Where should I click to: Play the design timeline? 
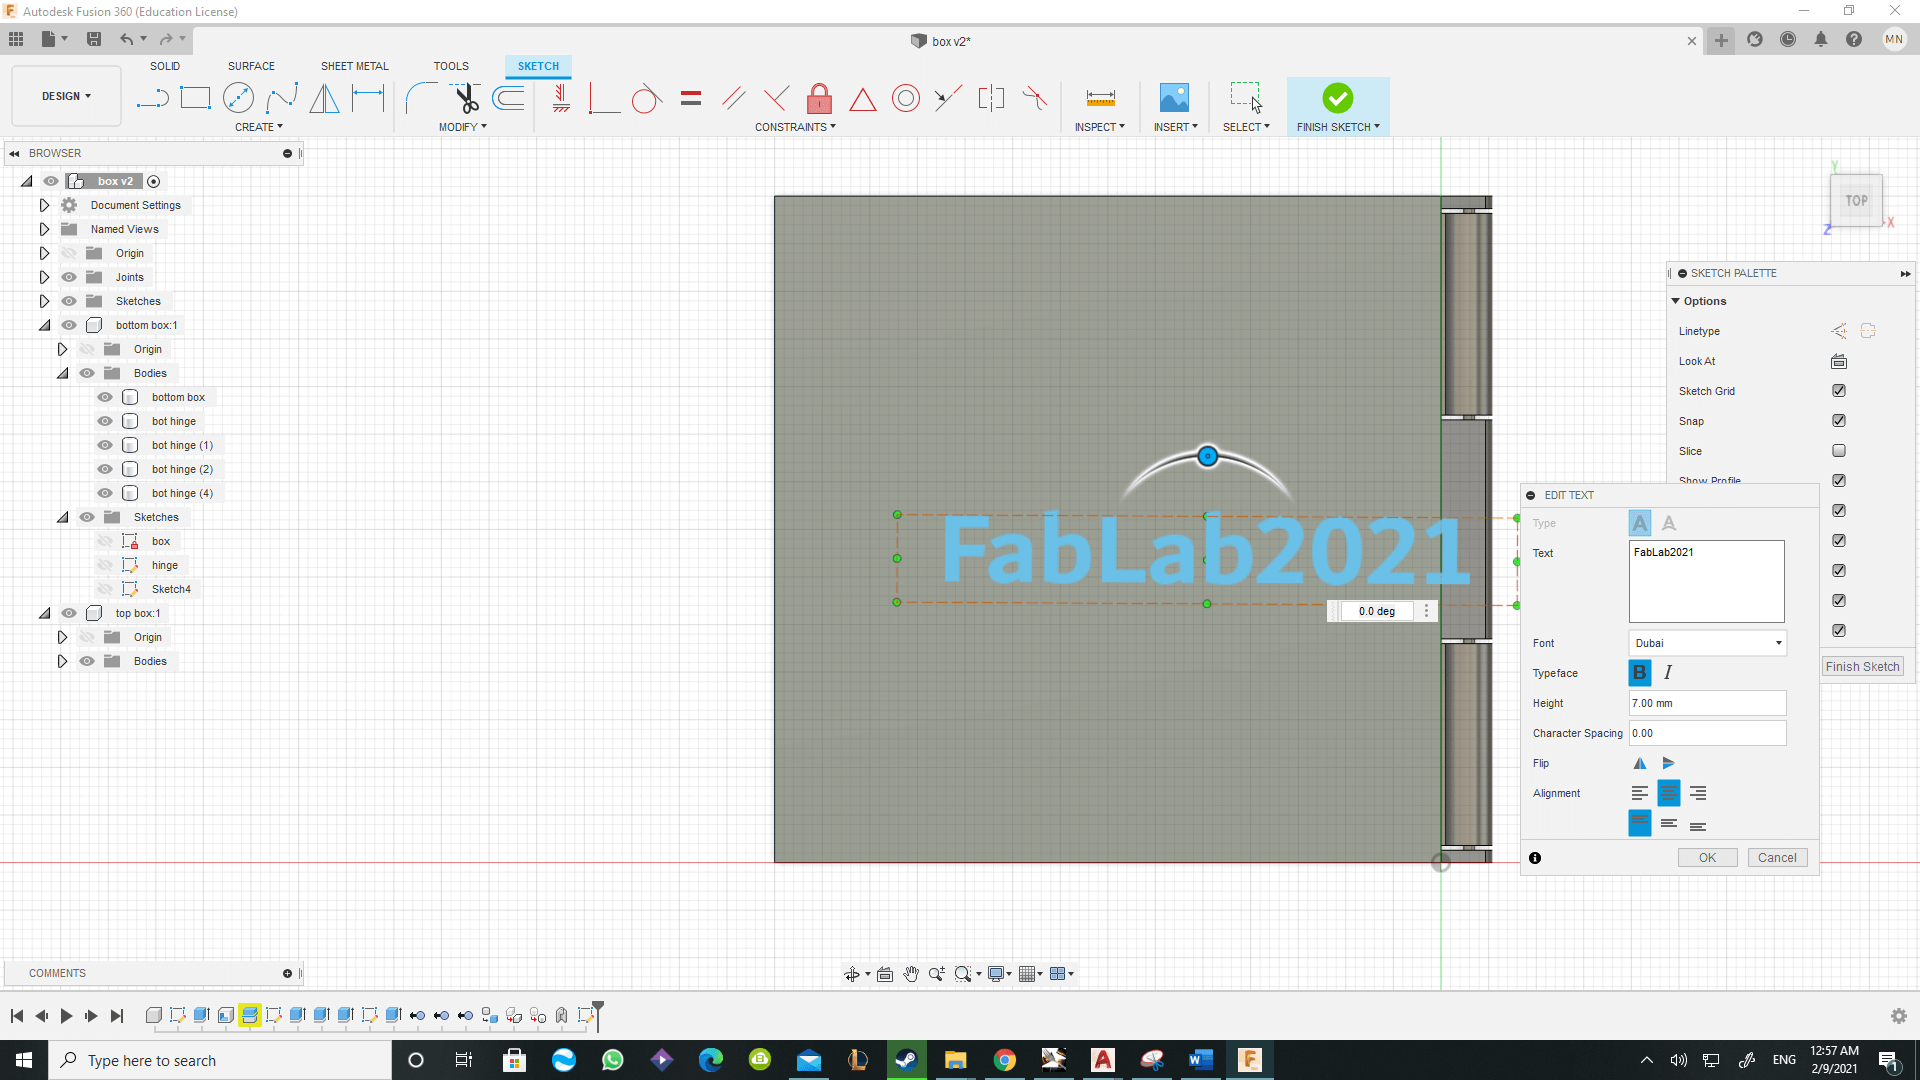(x=66, y=1016)
